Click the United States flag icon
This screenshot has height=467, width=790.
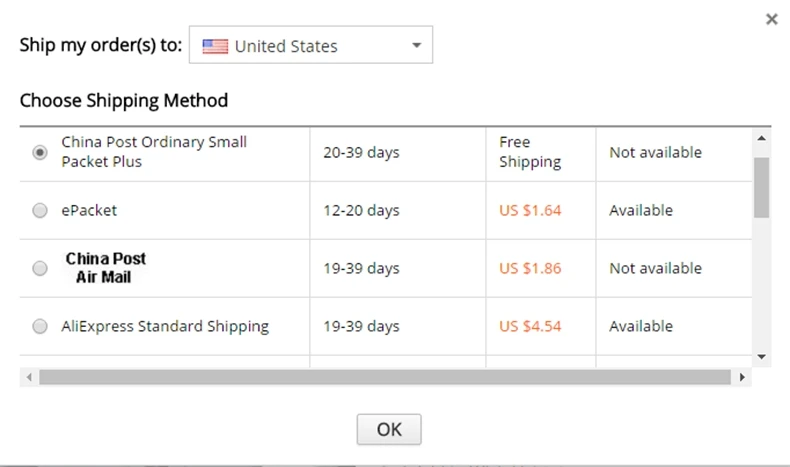tap(215, 46)
